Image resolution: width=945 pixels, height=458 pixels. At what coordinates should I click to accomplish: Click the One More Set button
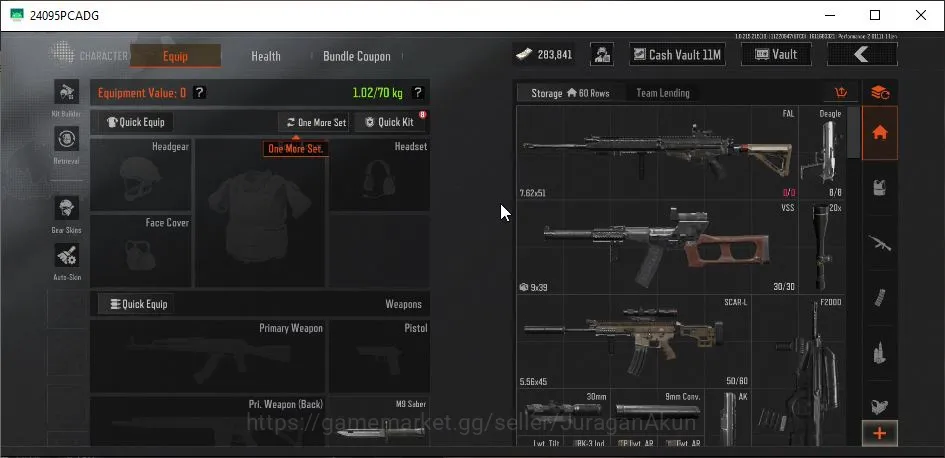tap(313, 122)
